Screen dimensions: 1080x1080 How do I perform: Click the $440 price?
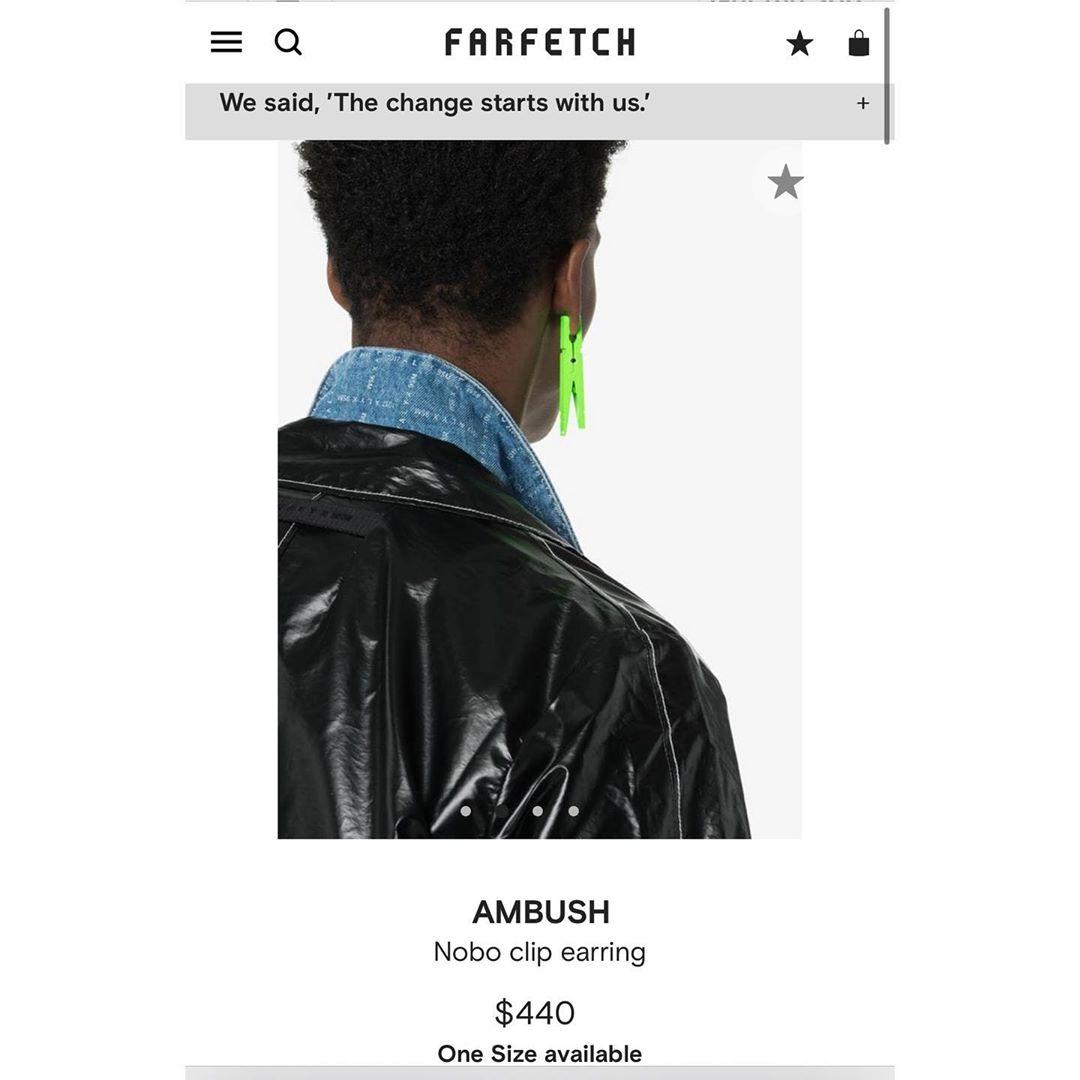coord(534,1012)
